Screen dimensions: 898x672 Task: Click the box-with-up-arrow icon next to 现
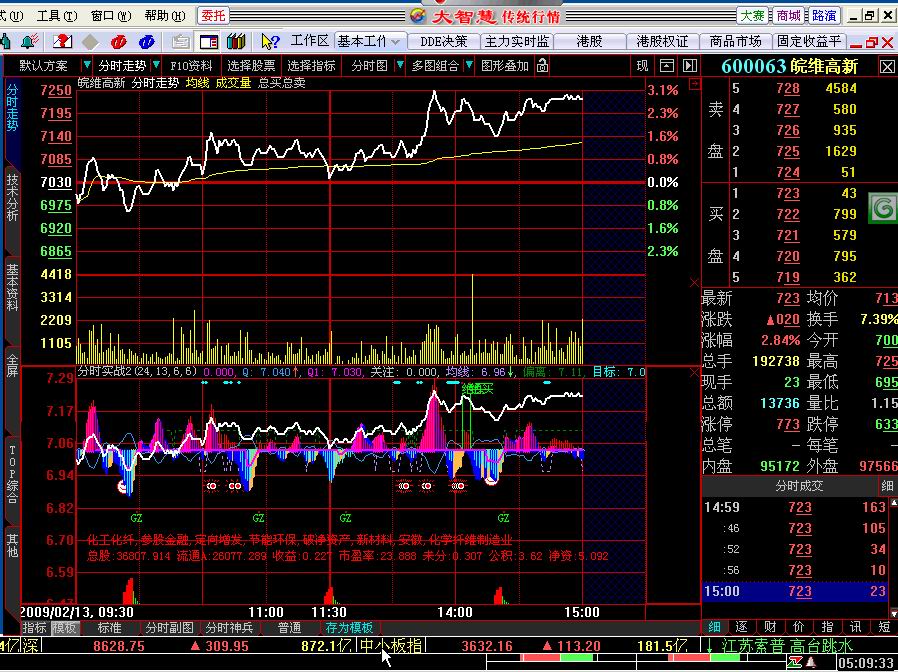(667, 66)
